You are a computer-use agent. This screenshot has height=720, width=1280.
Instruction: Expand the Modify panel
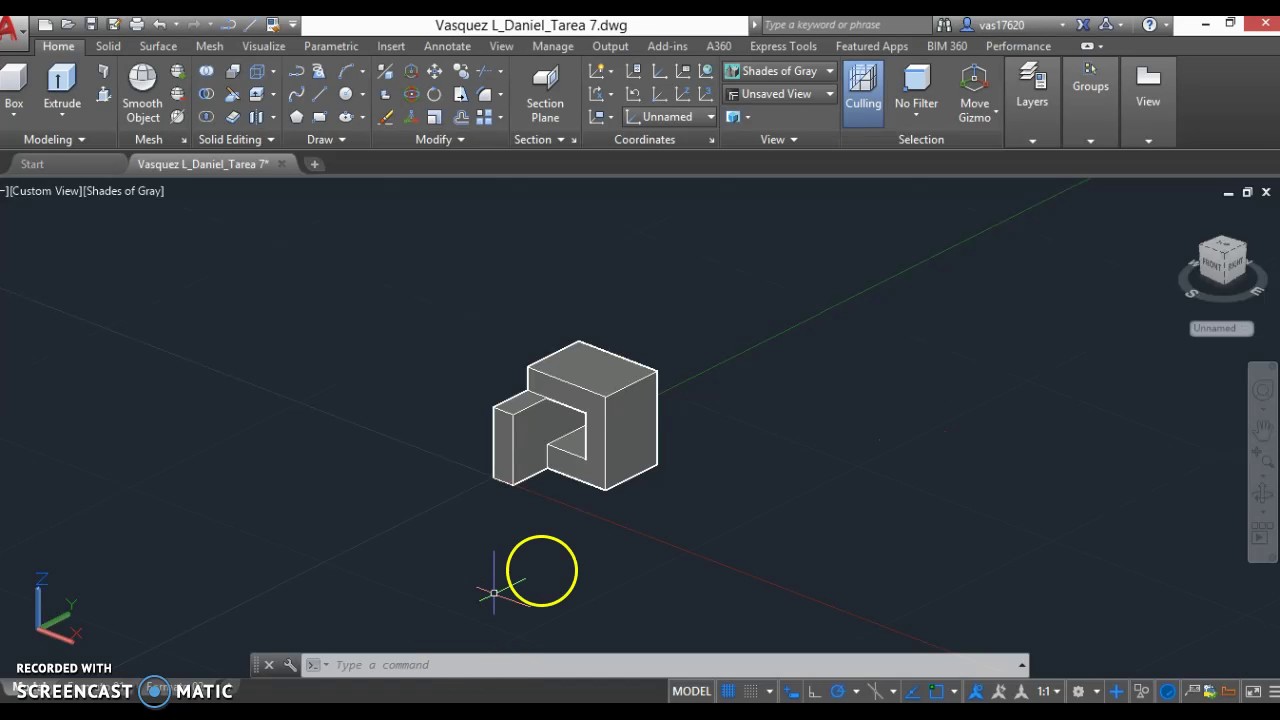440,140
